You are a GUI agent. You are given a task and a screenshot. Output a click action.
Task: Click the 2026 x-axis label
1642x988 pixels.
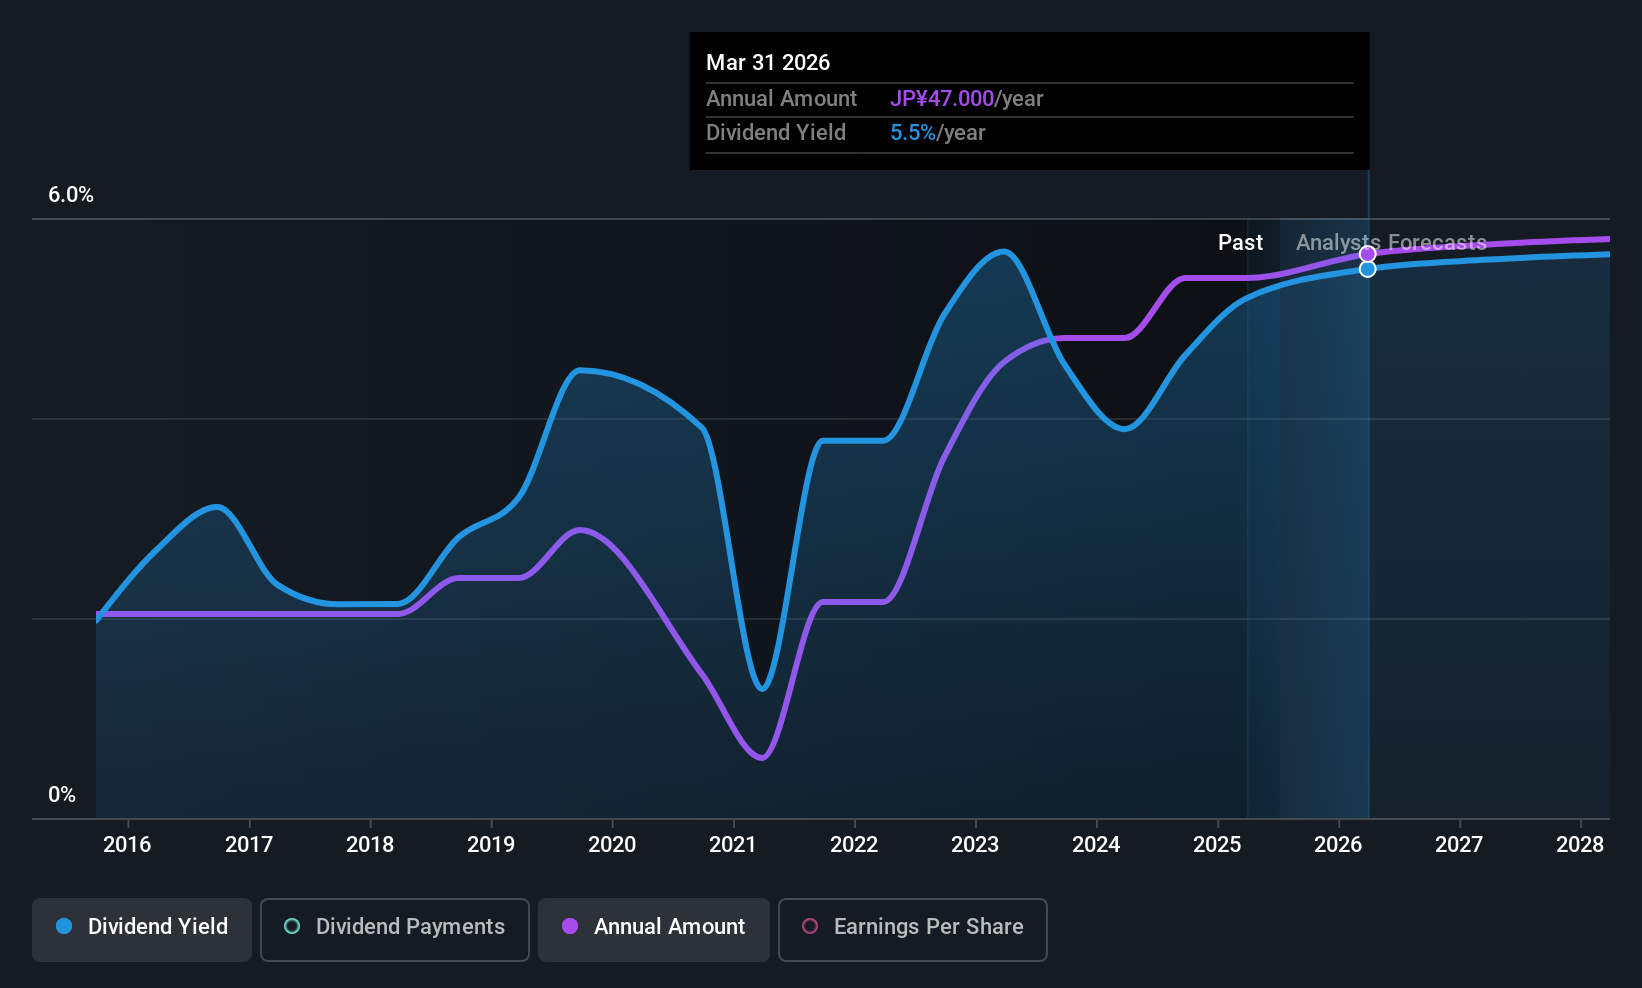pos(1338,845)
